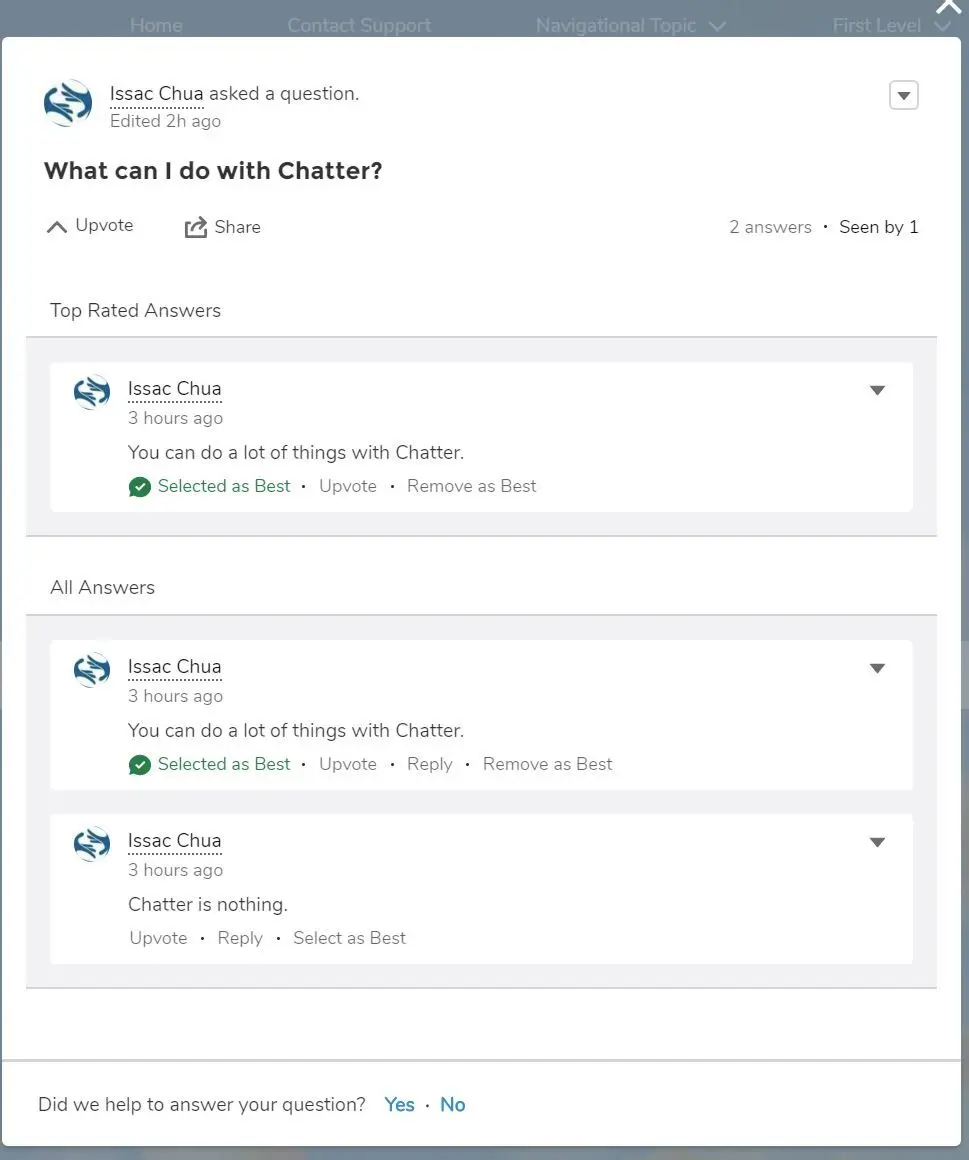Click the green checkmark in Top Rated Answers
Screen dimensions: 969x1160
coord(139,487)
